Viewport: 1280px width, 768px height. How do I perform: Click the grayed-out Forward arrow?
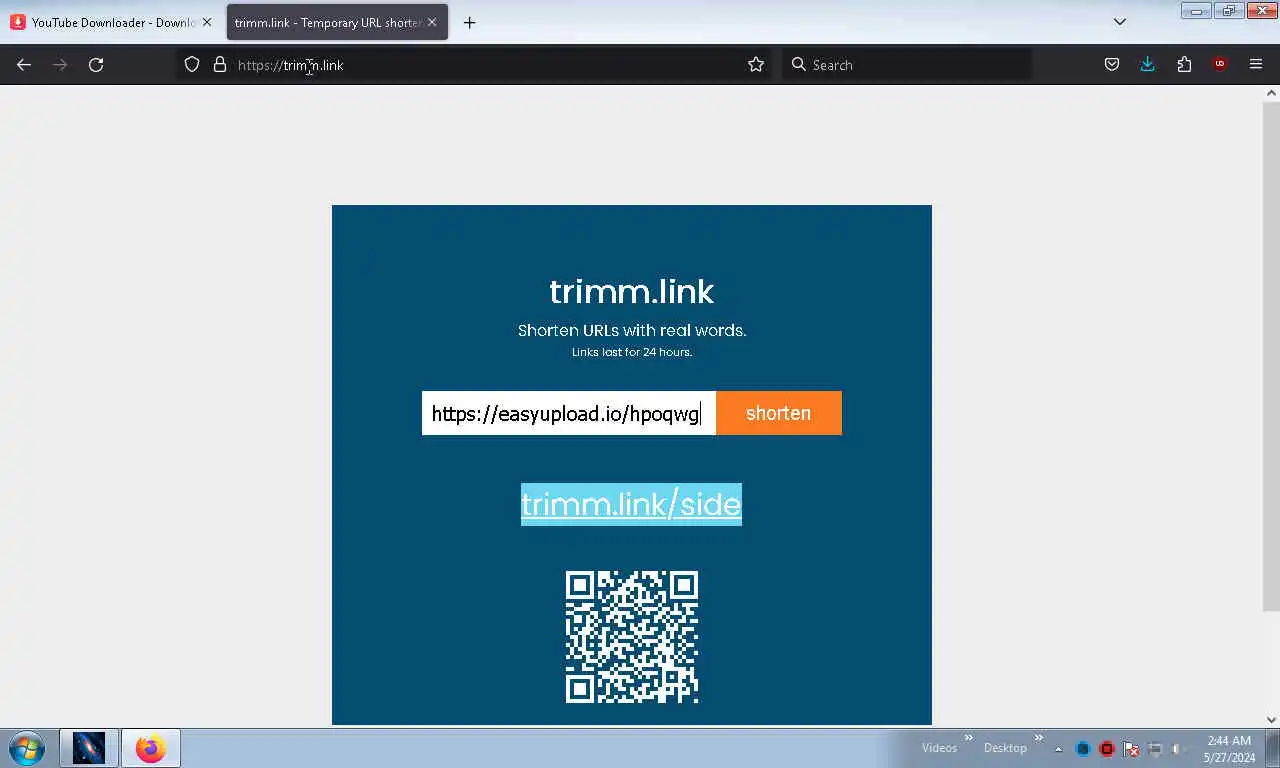[60, 64]
